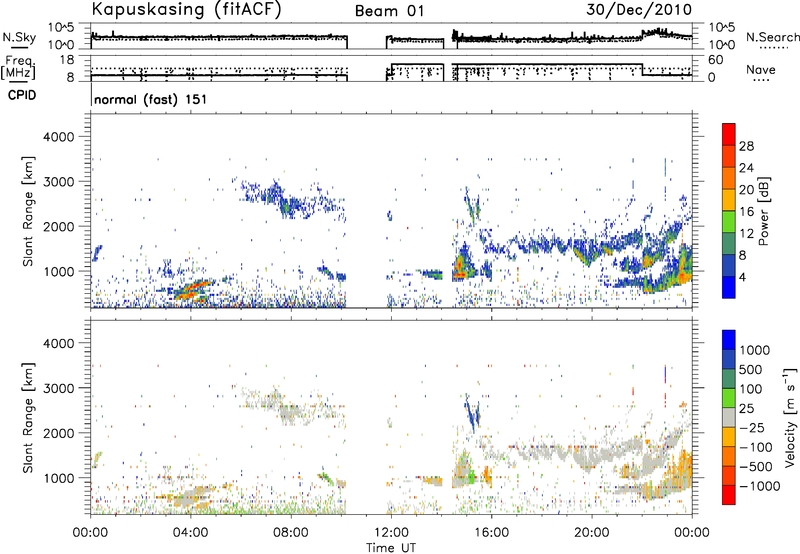This screenshot has height=554, width=800.
Task: Click the Slant Range [km] label of the power panel
Action: point(29,211)
